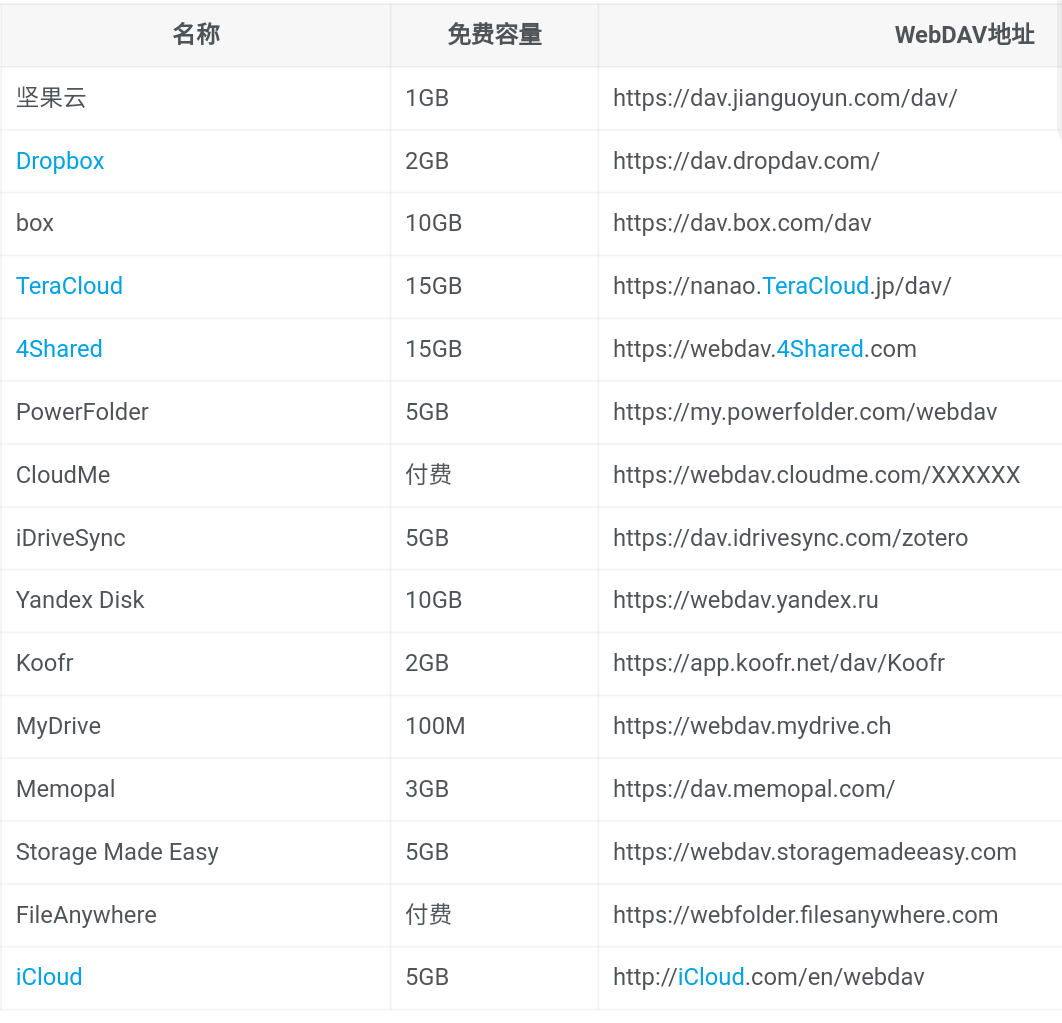Click iCloud link inside the WebDAV URL

tap(710, 977)
